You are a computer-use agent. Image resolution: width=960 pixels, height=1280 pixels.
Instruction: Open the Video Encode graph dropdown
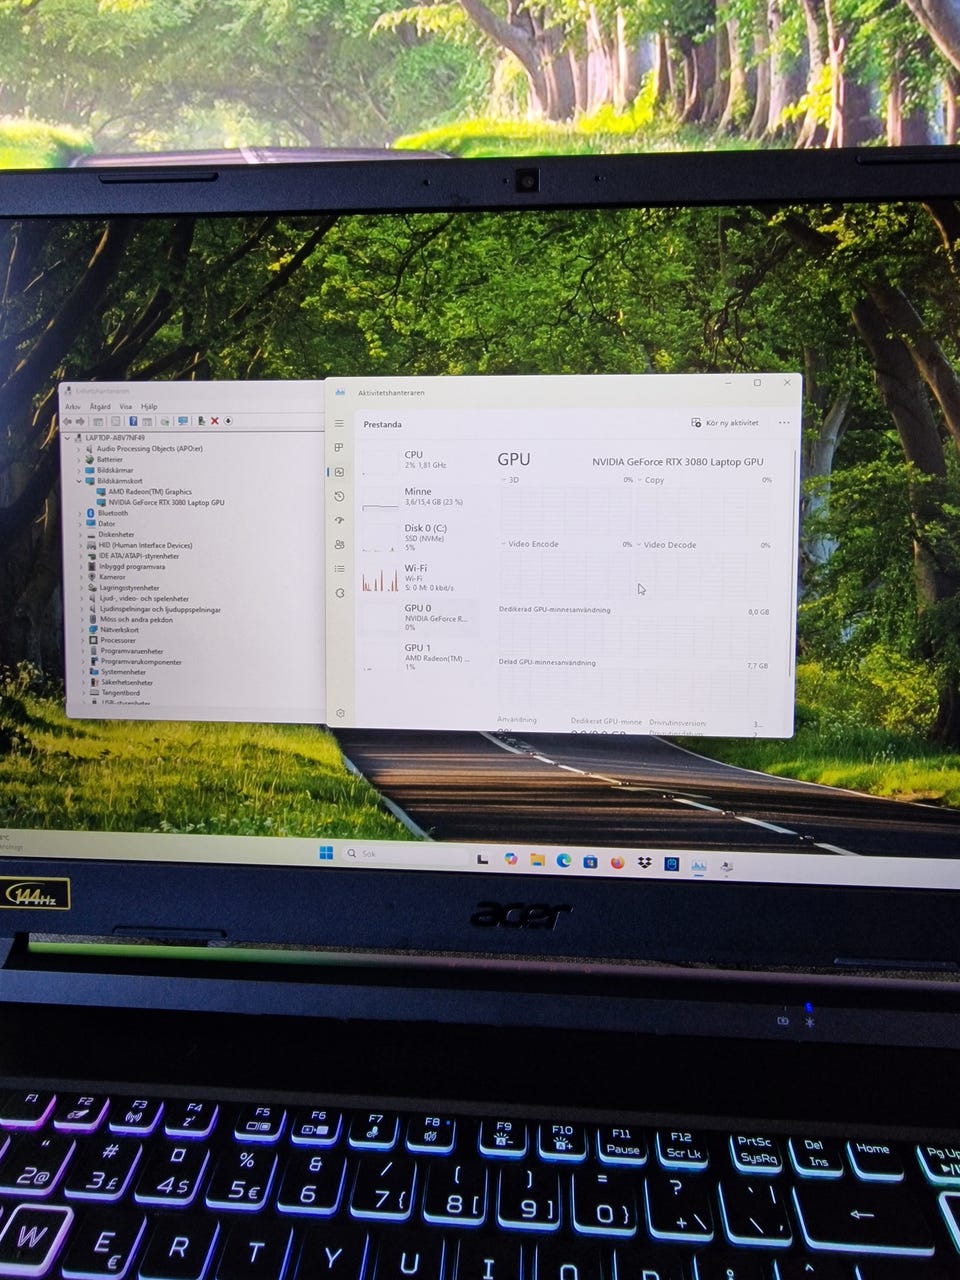coord(529,544)
